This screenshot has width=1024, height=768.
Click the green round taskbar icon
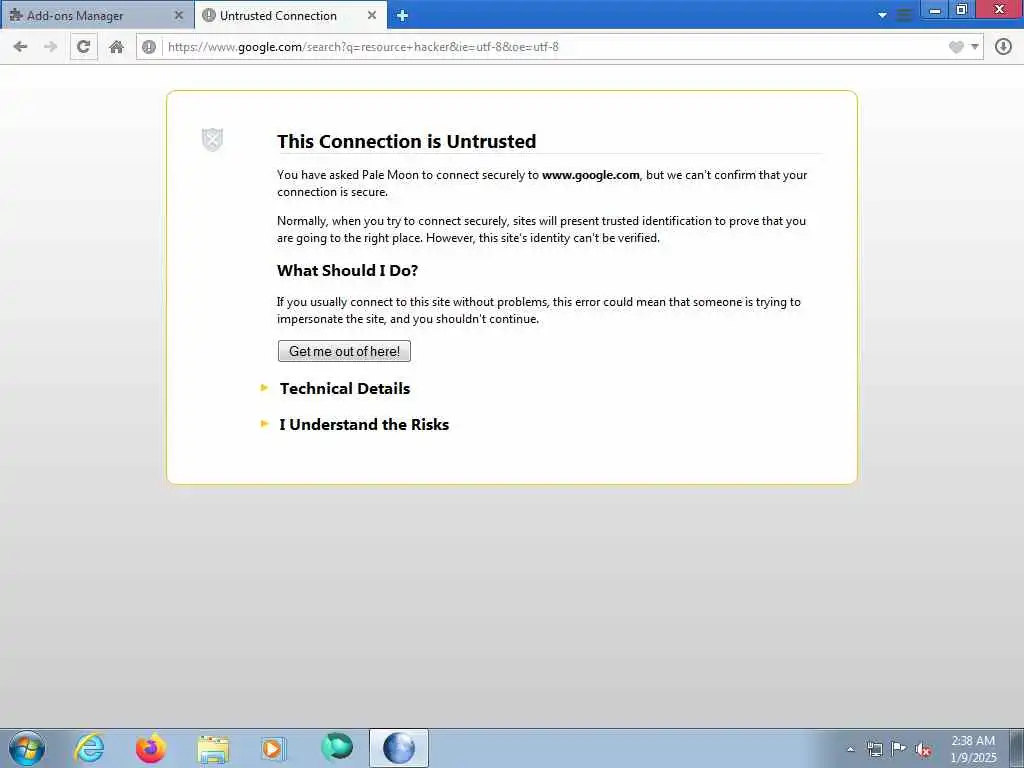tap(336, 748)
